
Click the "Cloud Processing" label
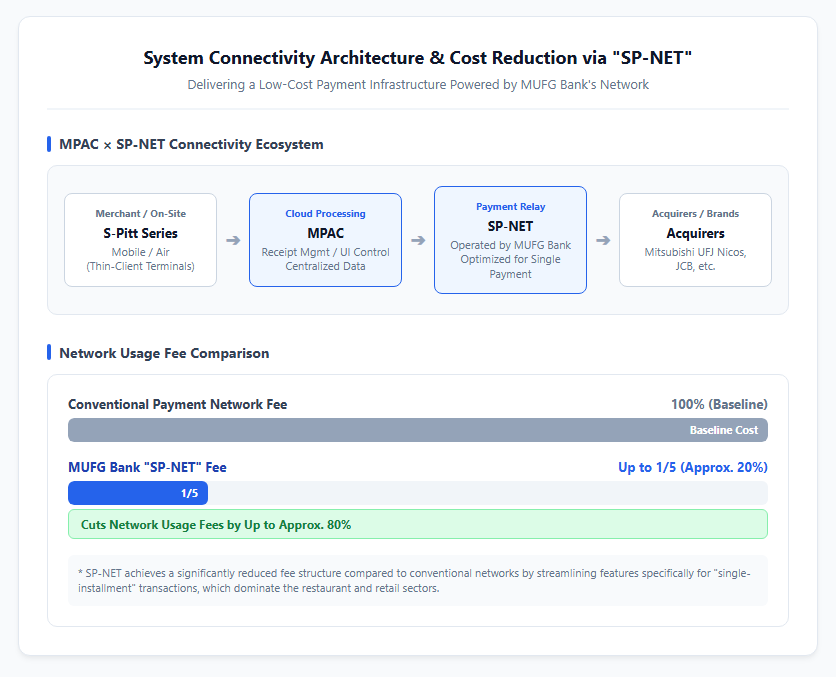tap(325, 214)
